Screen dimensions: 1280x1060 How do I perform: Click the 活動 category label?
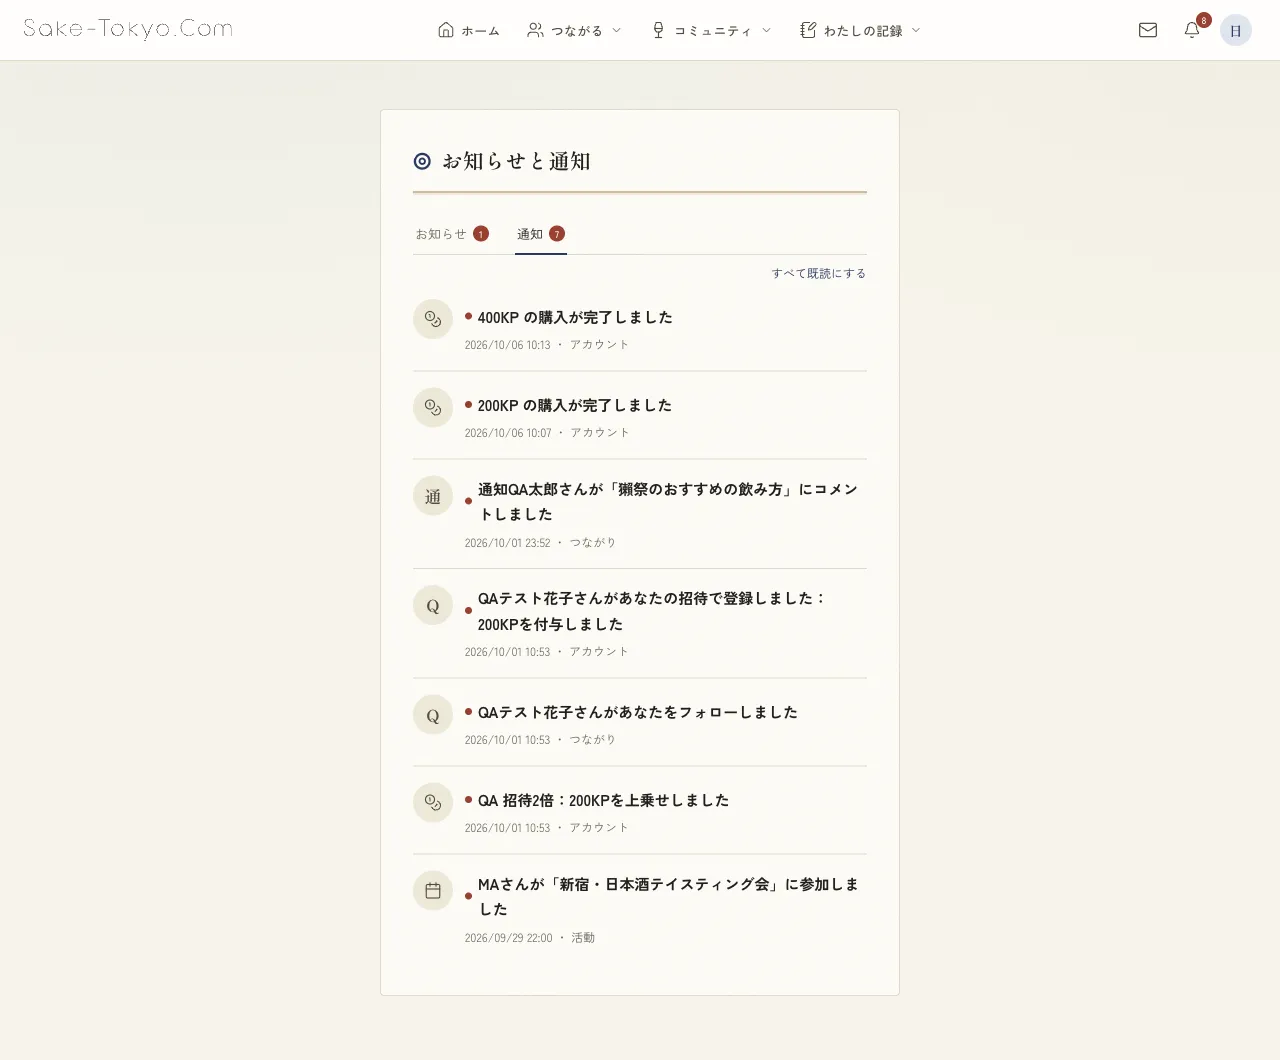pyautogui.click(x=583, y=938)
